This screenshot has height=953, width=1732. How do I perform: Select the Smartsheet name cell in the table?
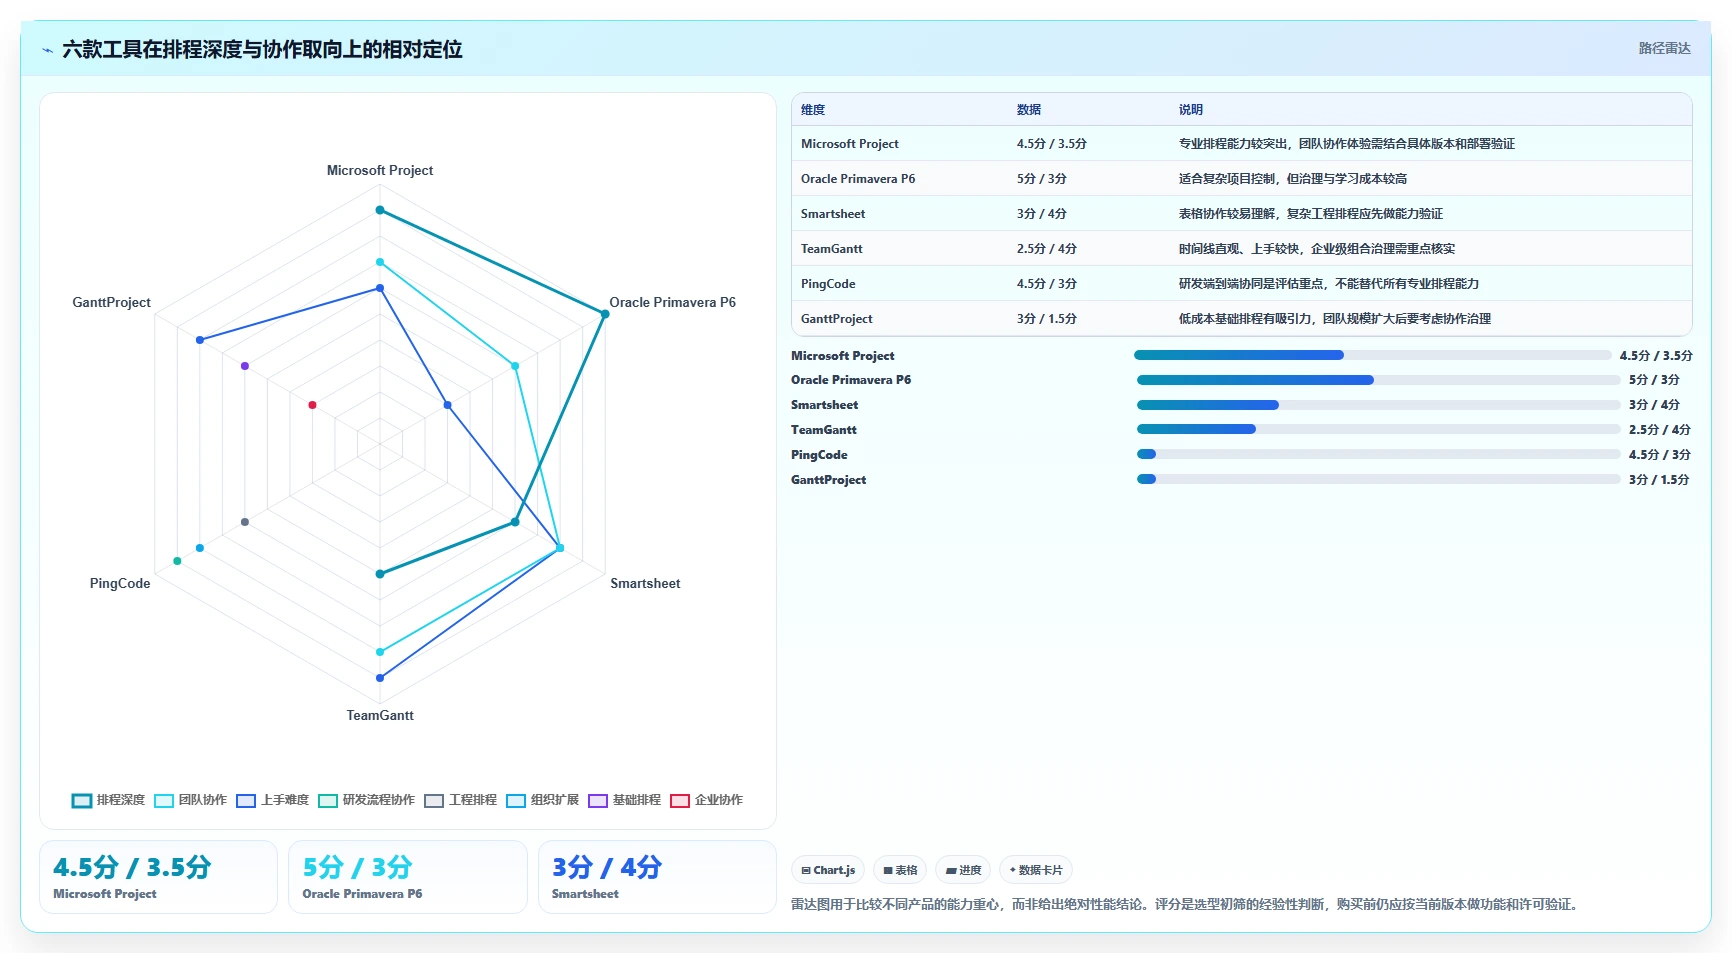point(833,213)
